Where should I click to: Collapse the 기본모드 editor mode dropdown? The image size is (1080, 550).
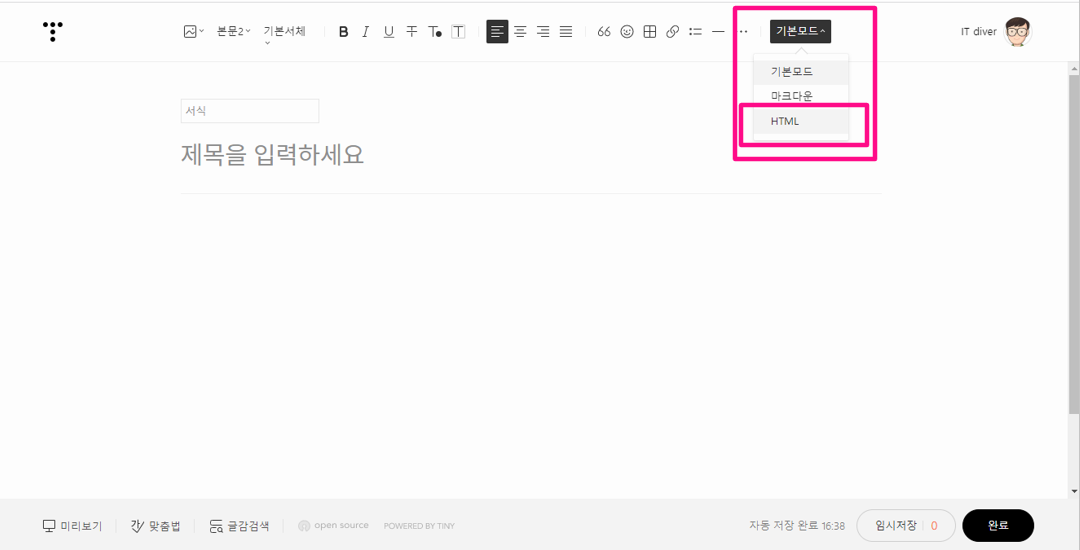[x=800, y=32]
